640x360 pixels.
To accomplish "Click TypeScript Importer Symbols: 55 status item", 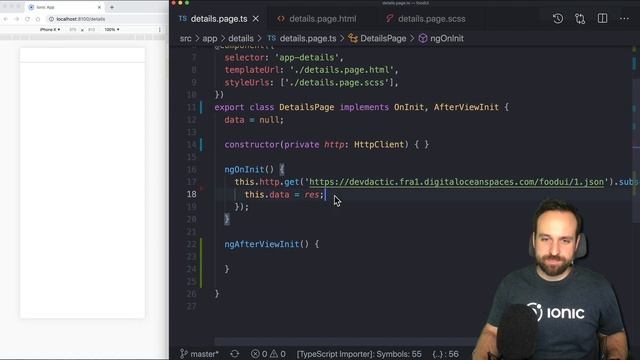I will [x=359, y=354].
